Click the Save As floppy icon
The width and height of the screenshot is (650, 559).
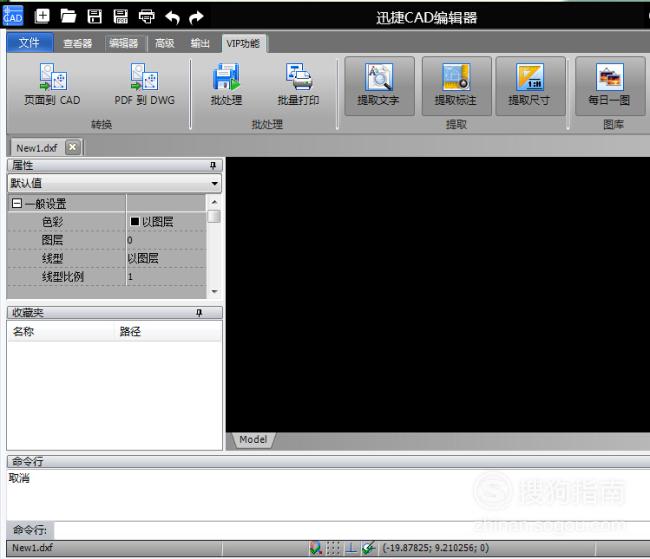121,17
